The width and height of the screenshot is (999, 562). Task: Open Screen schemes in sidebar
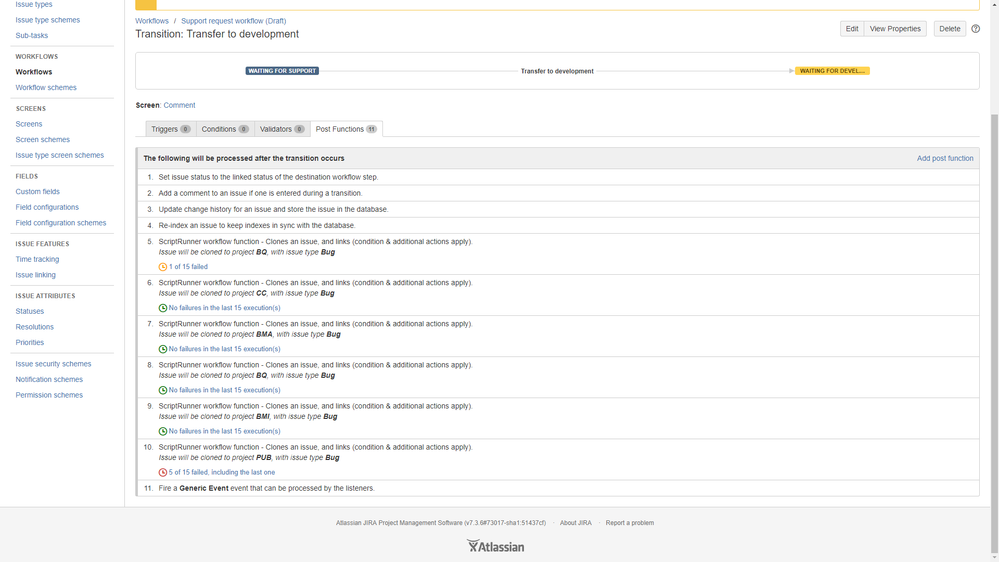pyautogui.click(x=43, y=140)
